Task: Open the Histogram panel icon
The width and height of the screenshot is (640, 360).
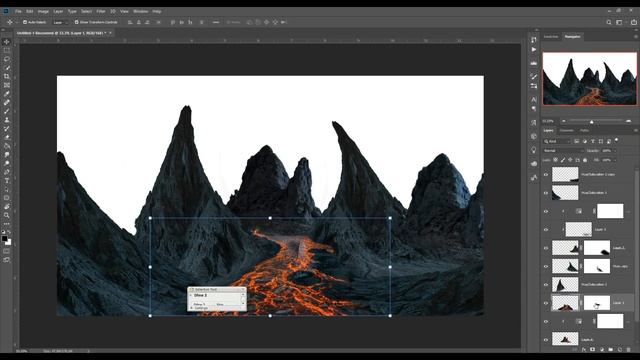Action: (x=534, y=63)
